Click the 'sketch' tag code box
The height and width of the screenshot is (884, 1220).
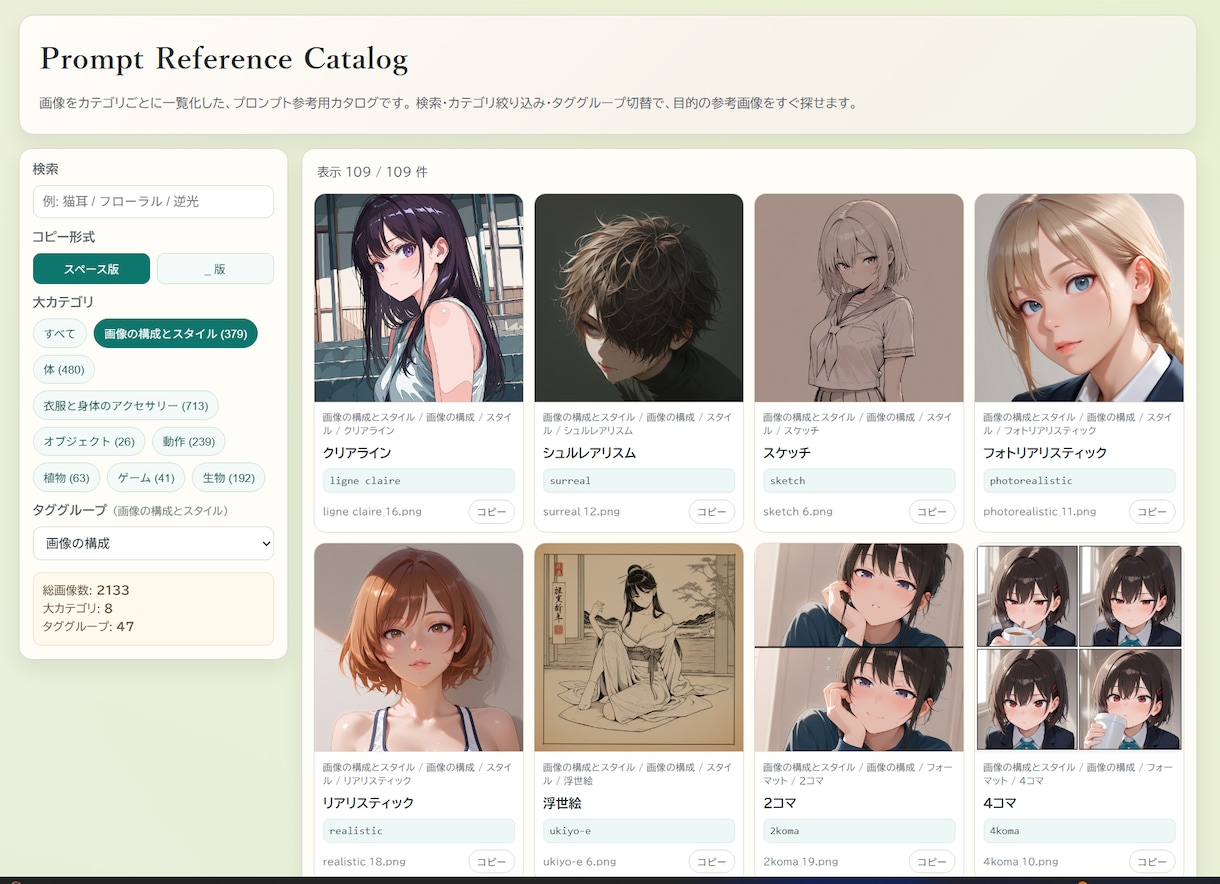point(859,481)
